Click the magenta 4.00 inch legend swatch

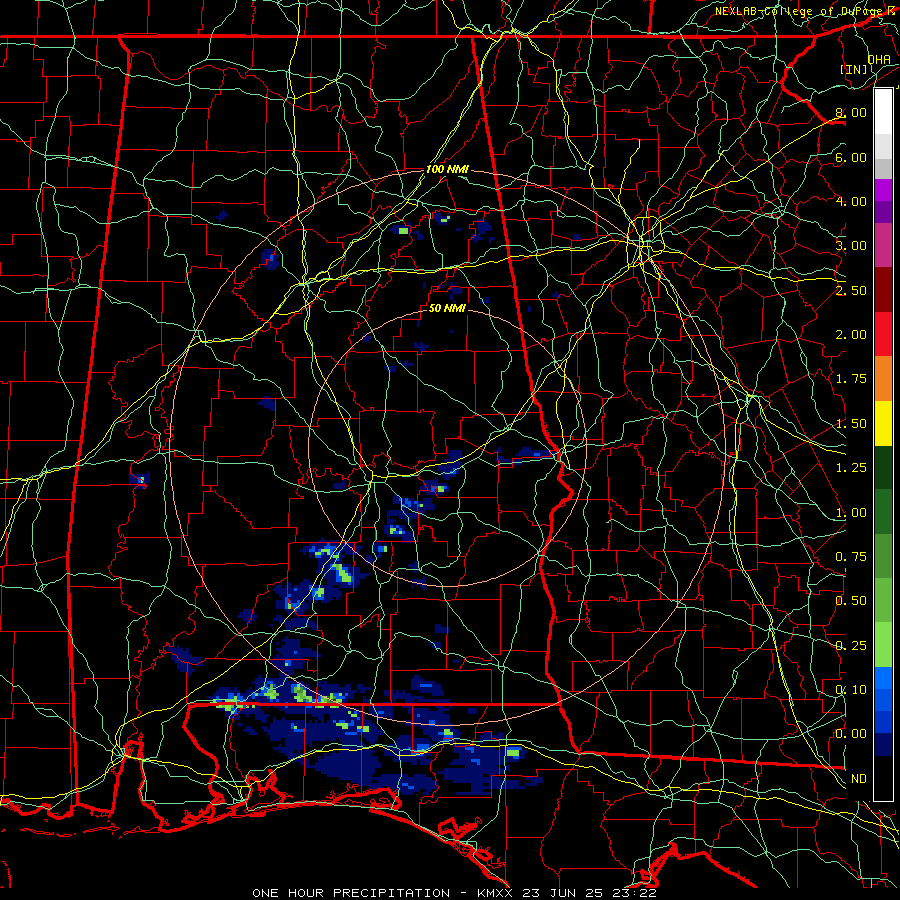click(883, 191)
